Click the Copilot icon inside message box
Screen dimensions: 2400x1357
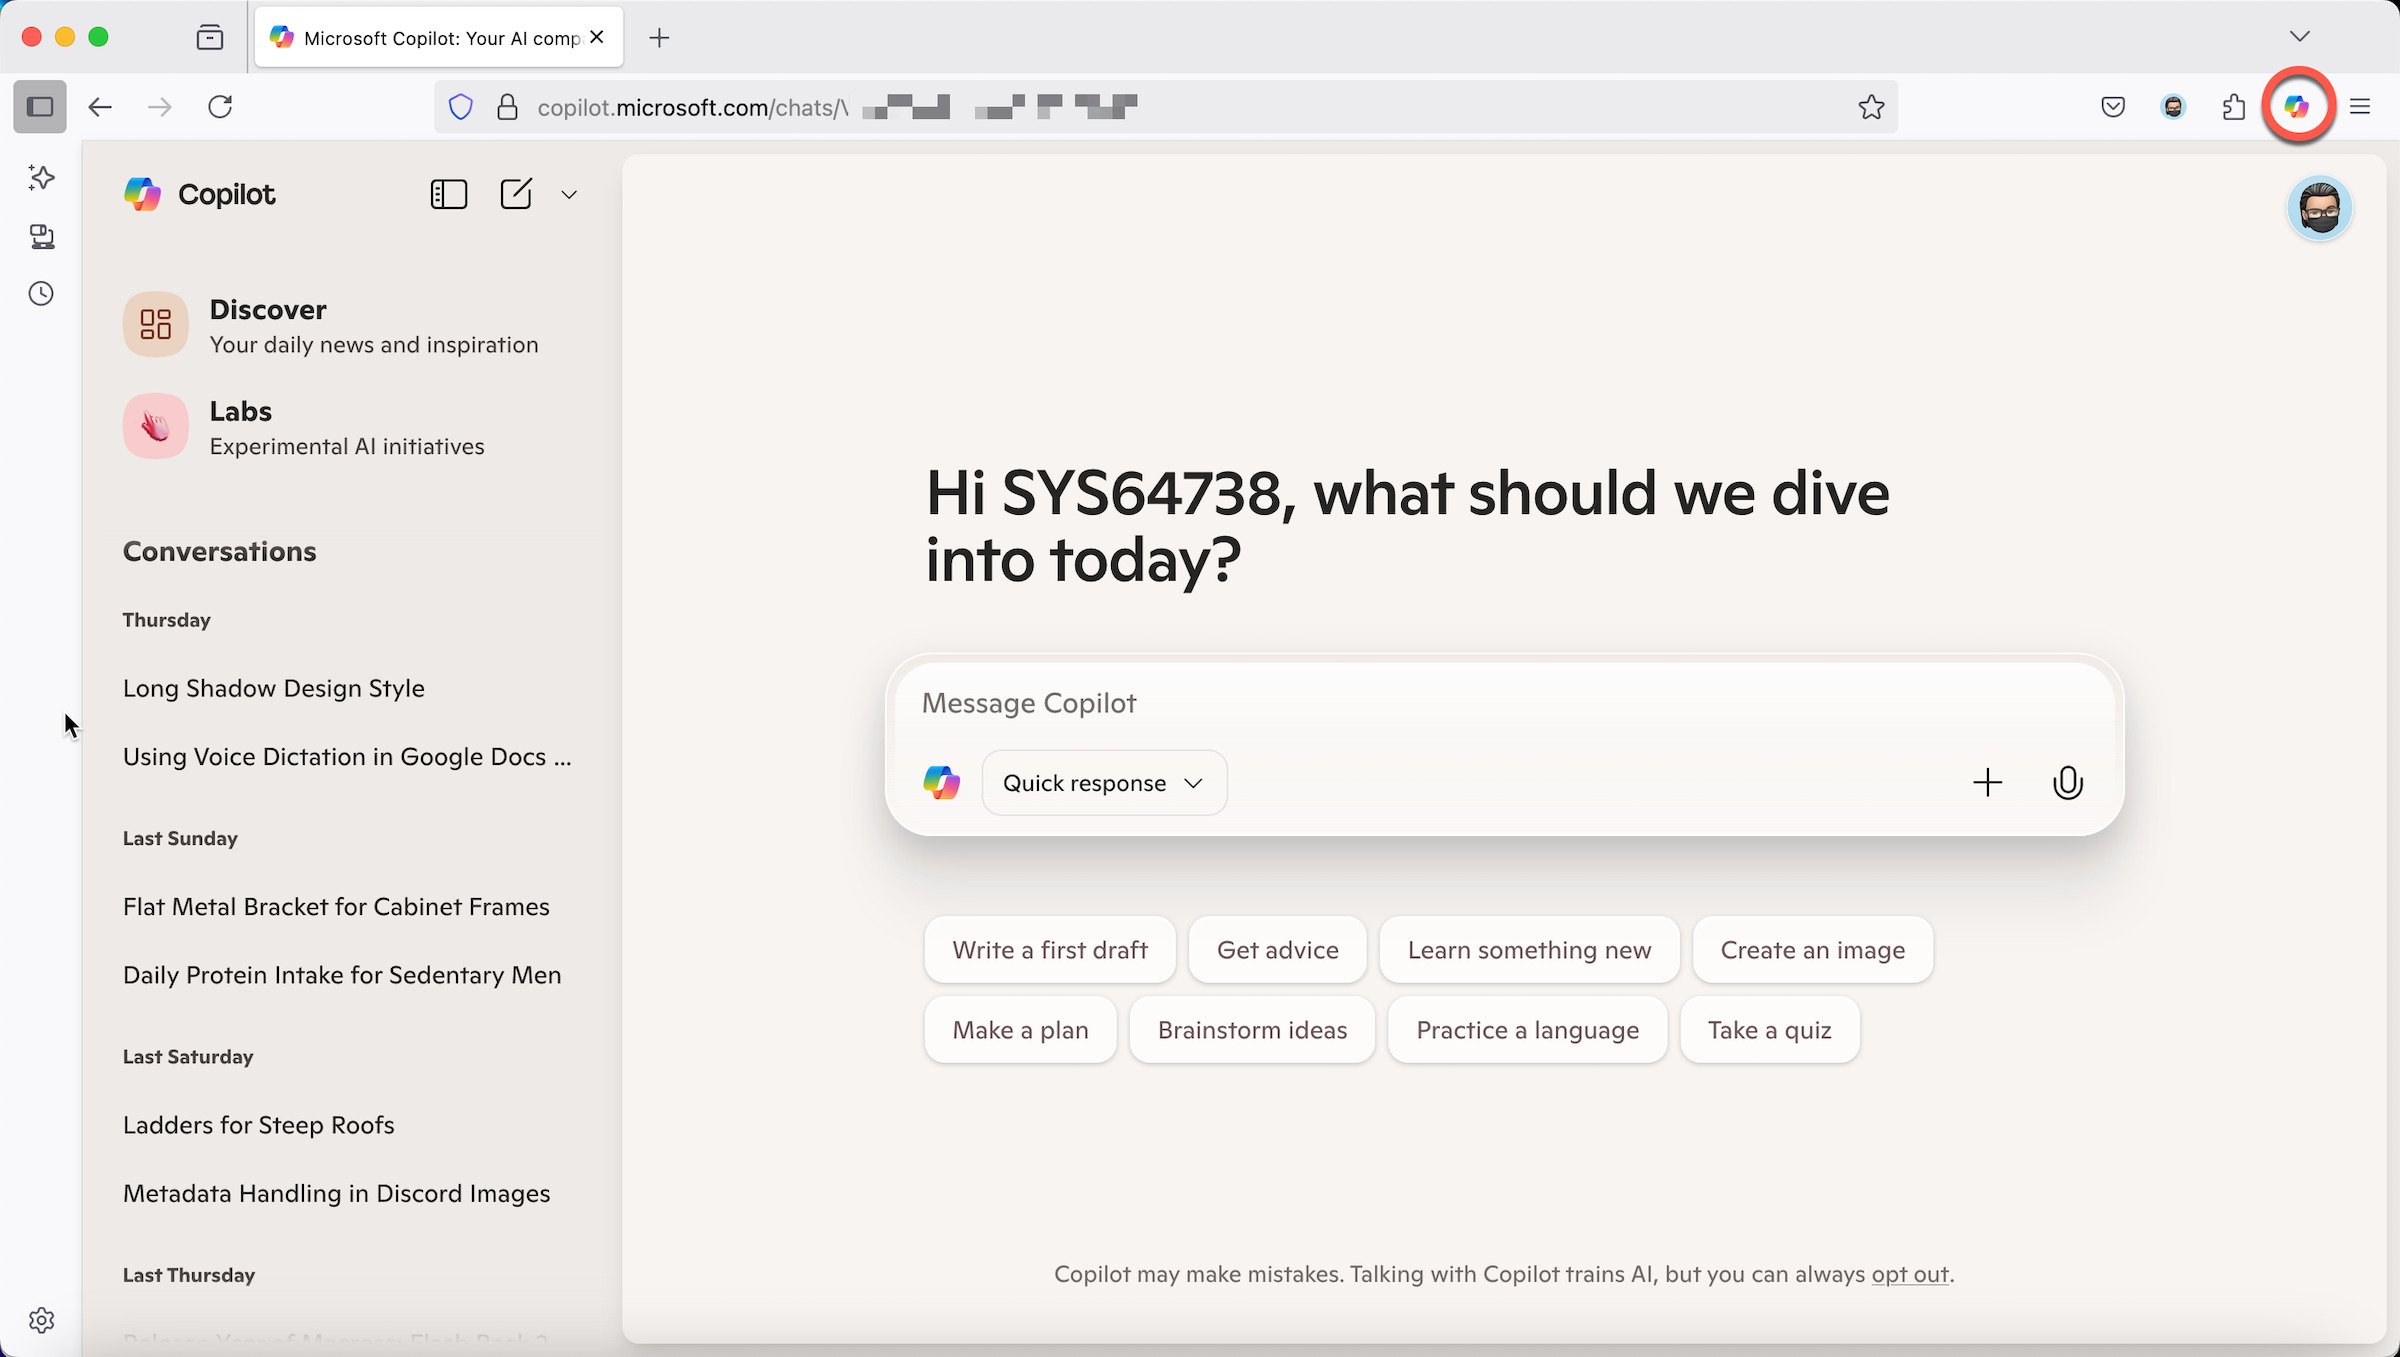click(x=941, y=783)
